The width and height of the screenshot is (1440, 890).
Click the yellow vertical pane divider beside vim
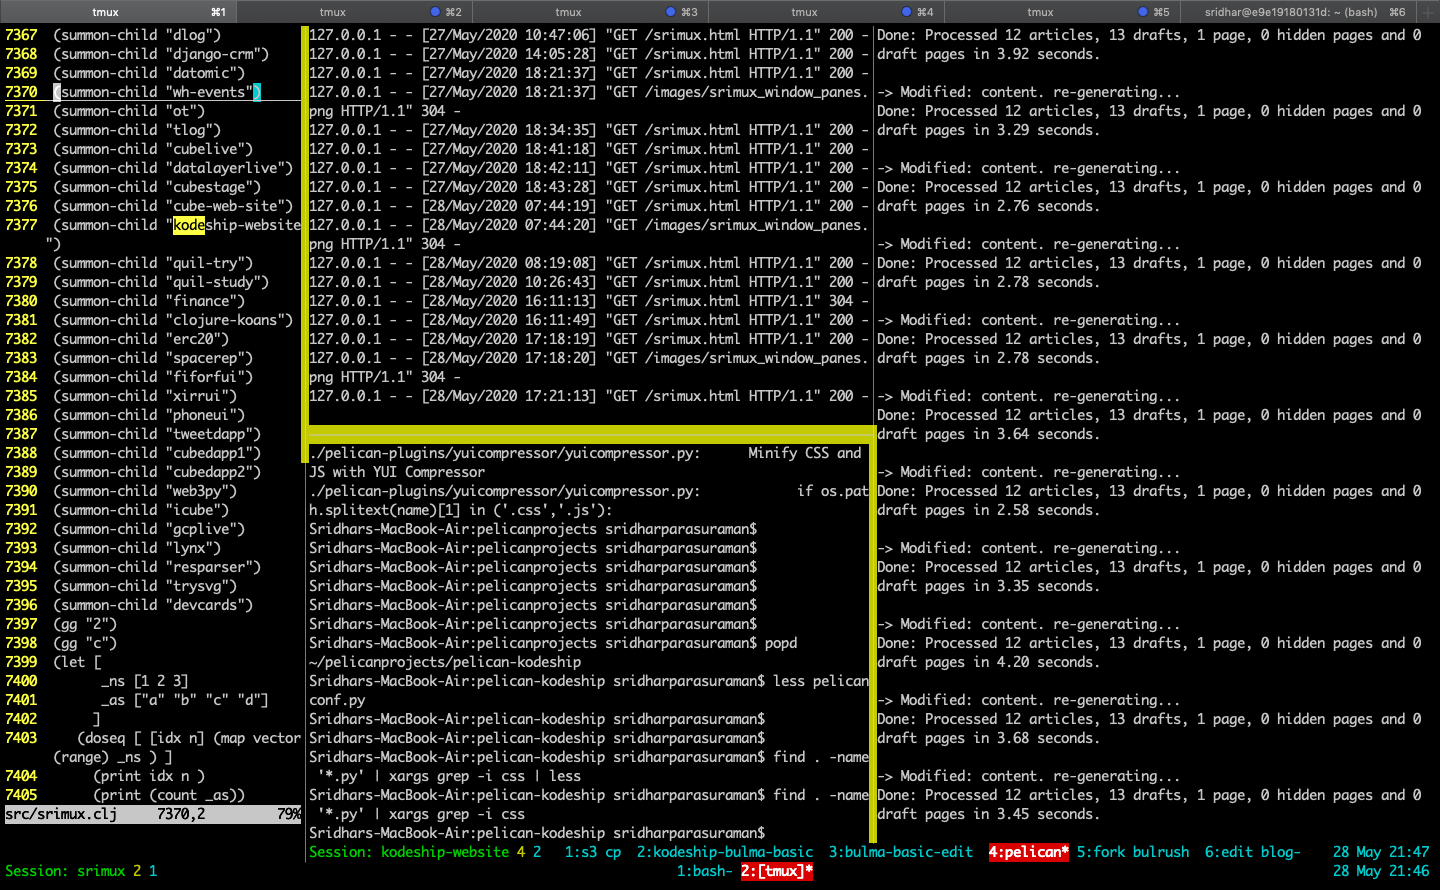pos(304,240)
